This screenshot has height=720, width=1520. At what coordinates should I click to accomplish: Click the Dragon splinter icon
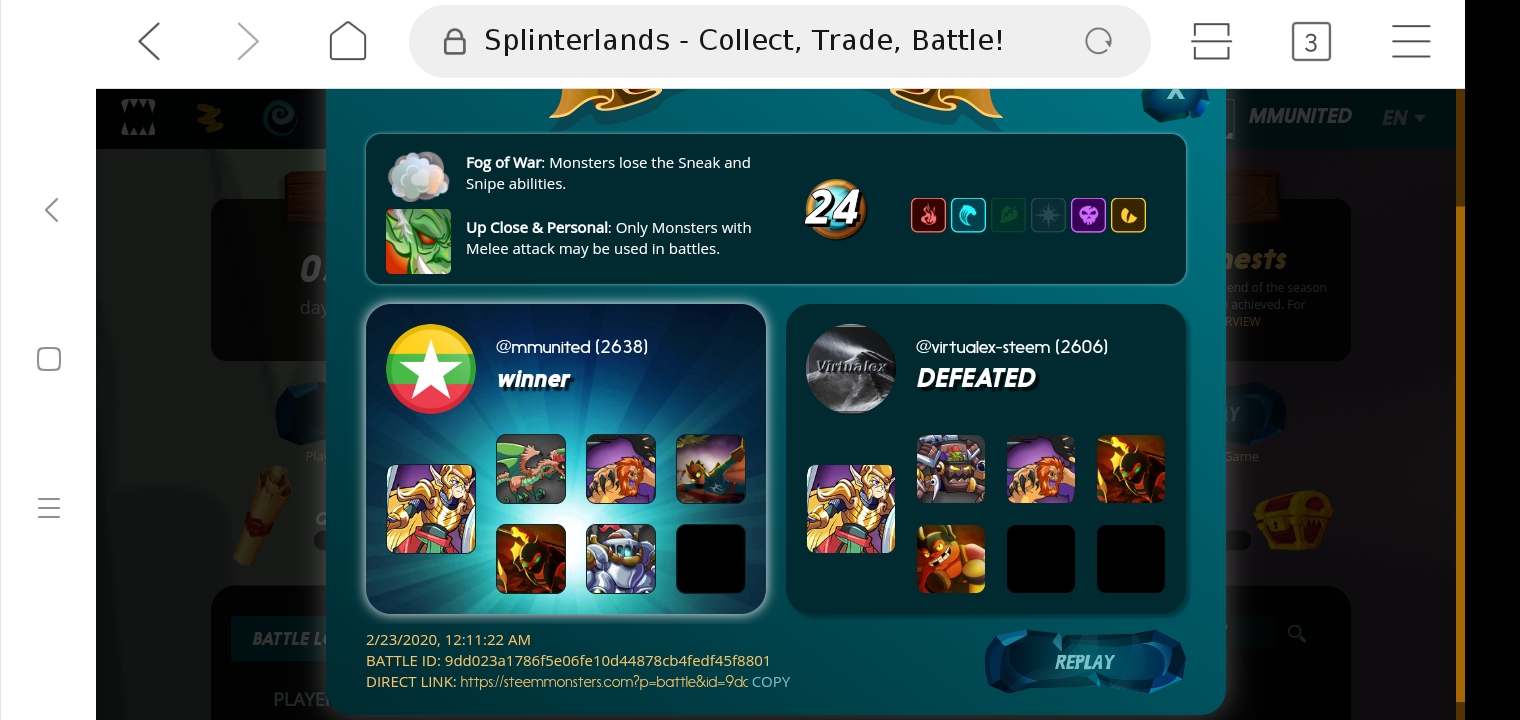pyautogui.click(x=1128, y=215)
